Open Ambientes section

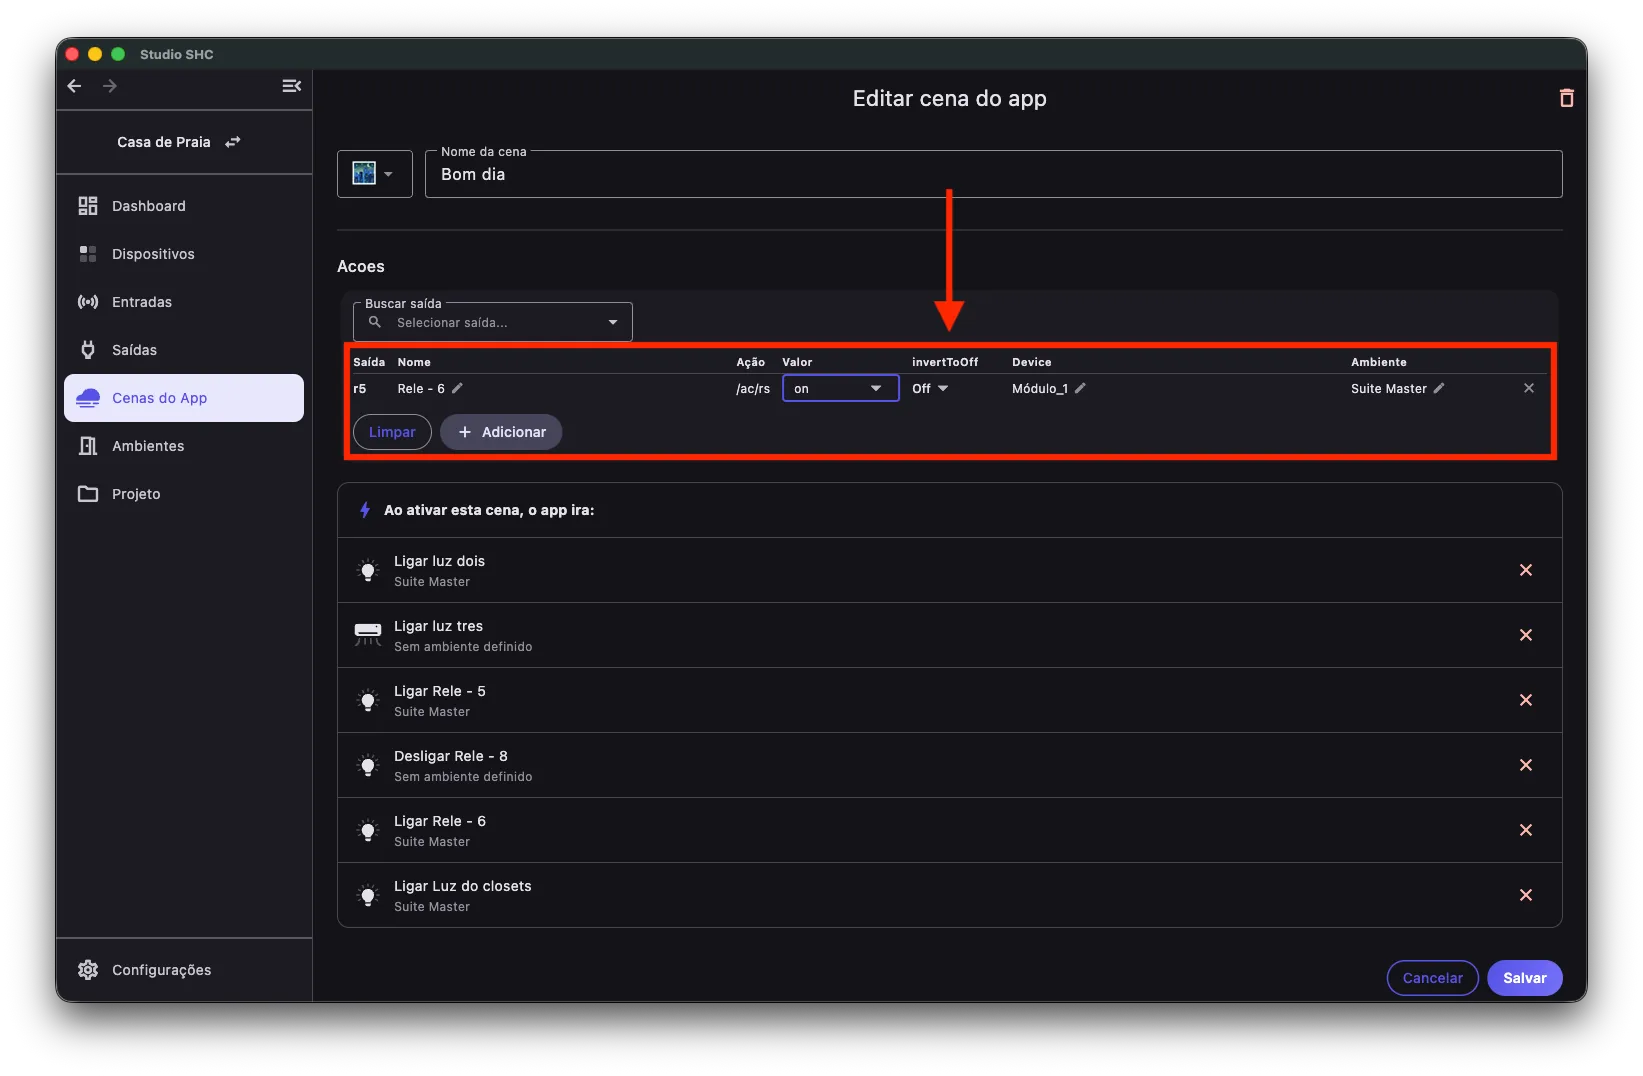(x=184, y=446)
